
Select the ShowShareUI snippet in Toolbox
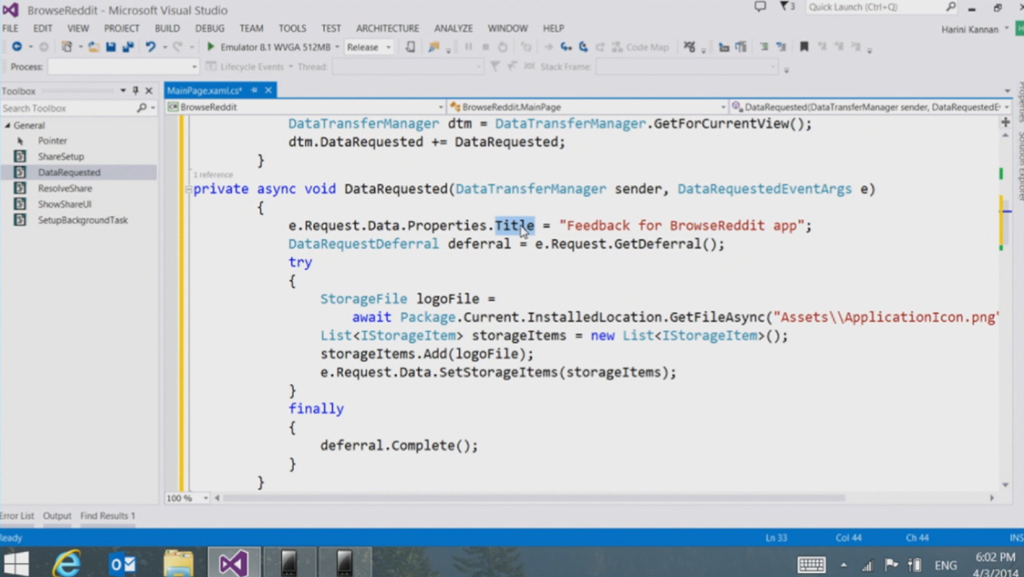click(x=64, y=204)
